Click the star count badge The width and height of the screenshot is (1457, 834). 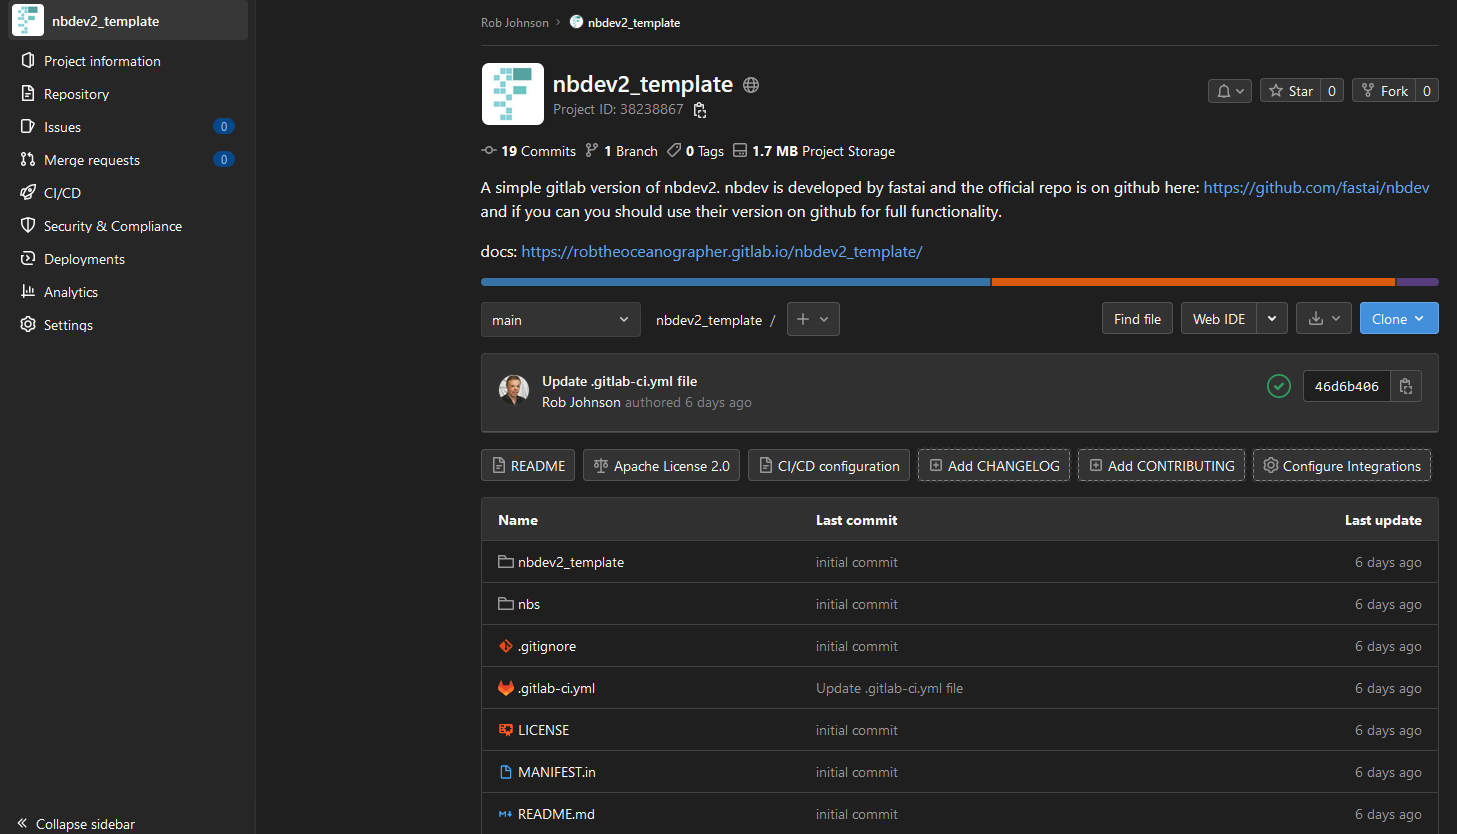[x=1332, y=91]
